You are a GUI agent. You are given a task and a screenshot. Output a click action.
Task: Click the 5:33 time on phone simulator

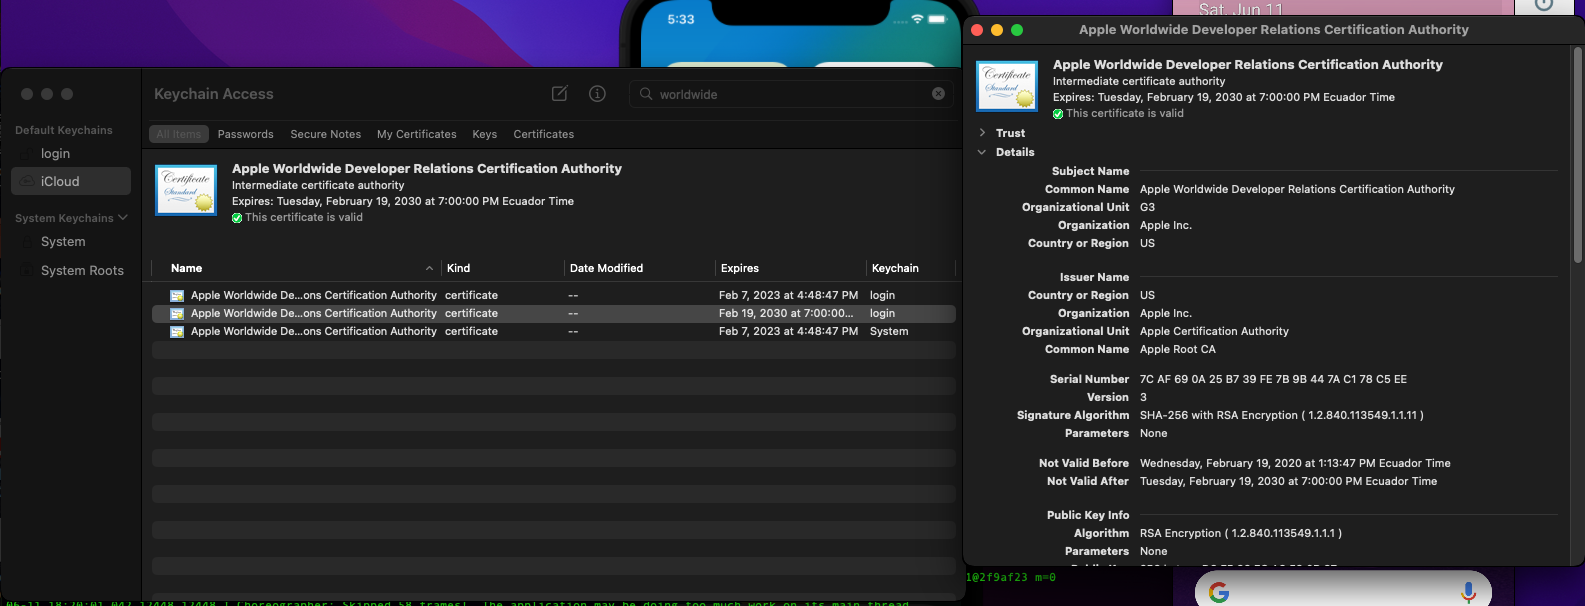681,20
